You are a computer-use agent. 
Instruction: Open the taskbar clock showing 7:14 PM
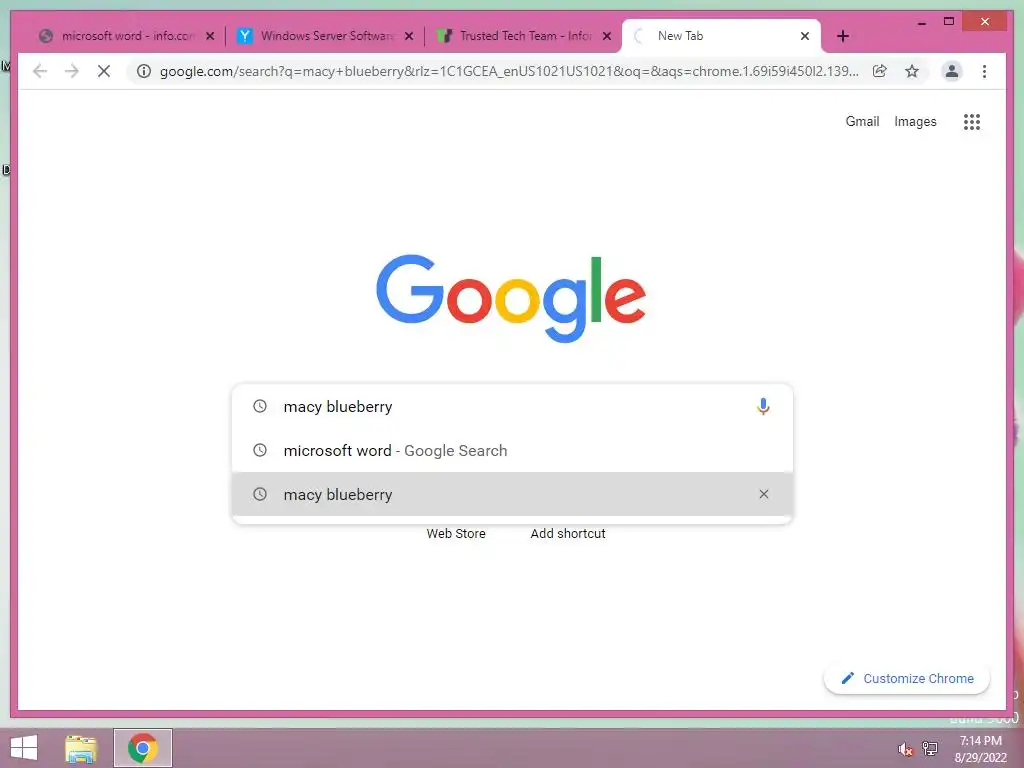[980, 749]
